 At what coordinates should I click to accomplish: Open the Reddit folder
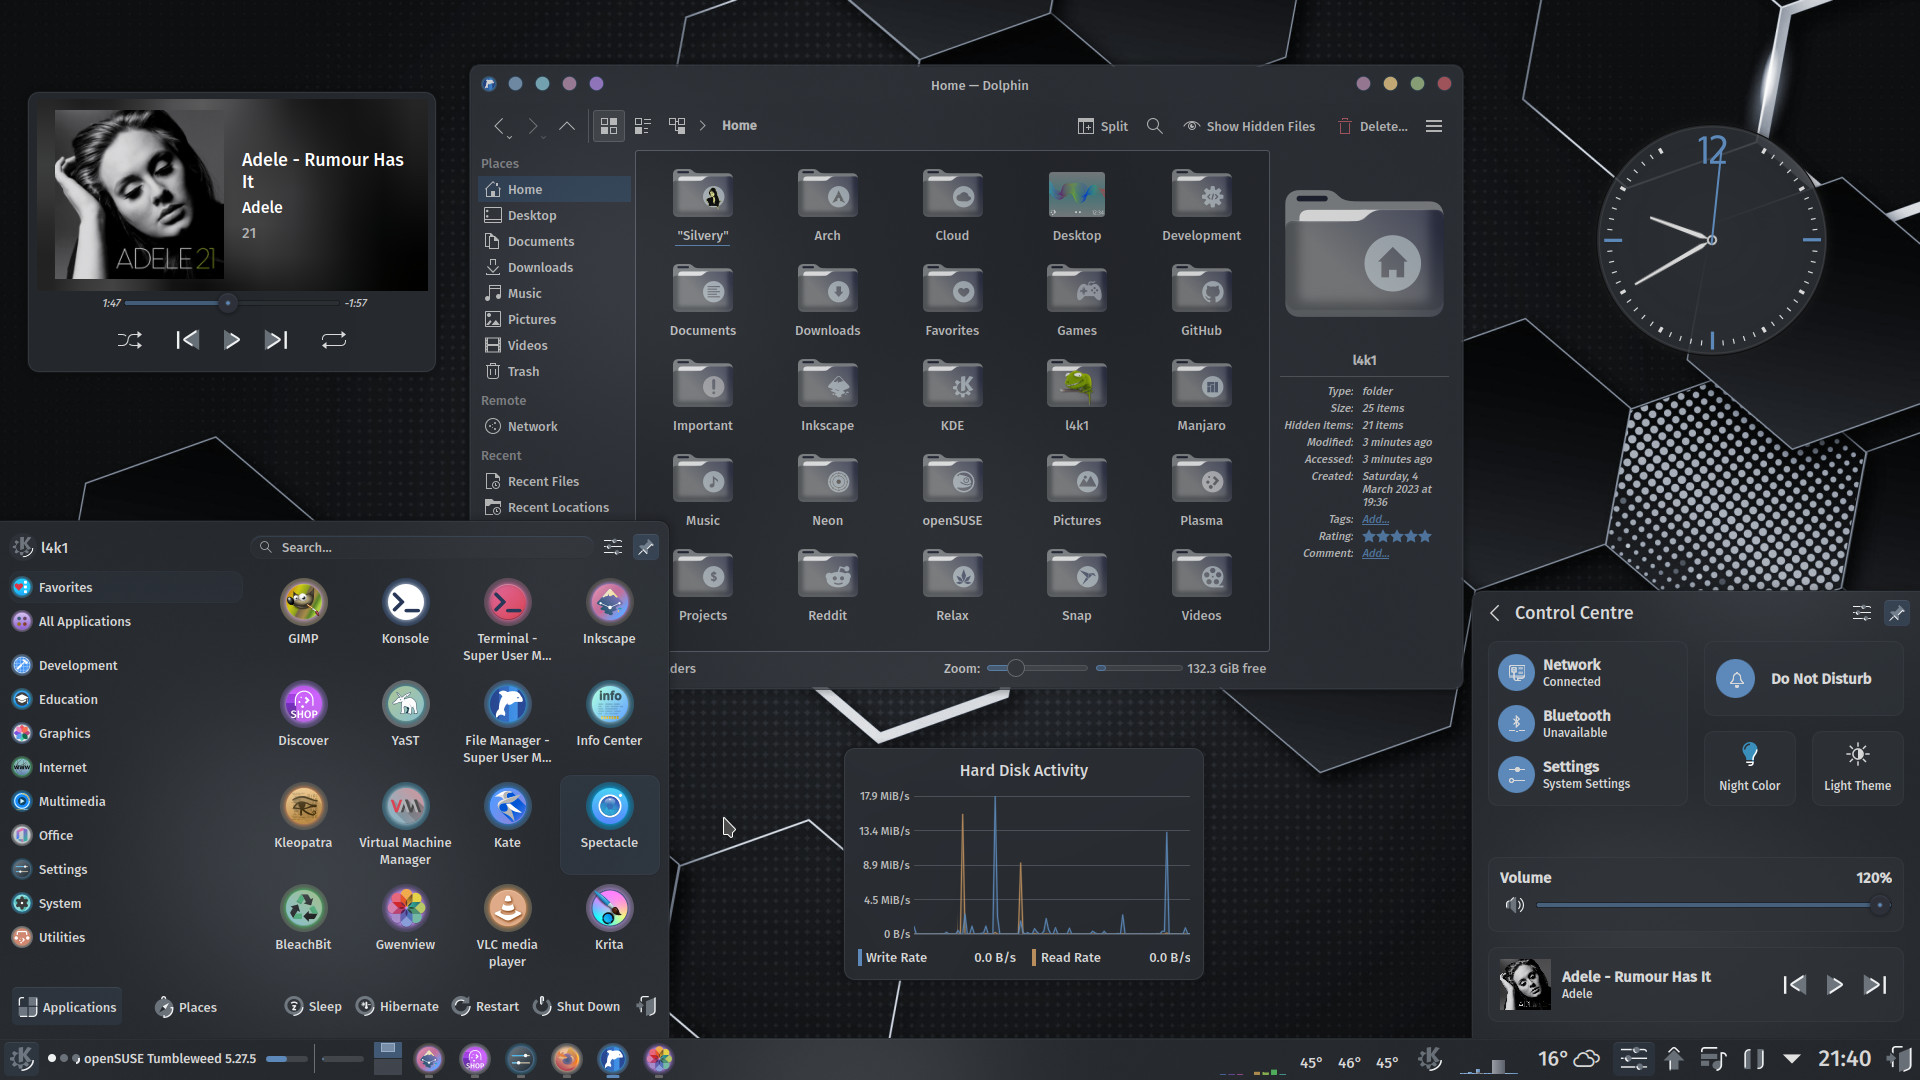point(827,587)
